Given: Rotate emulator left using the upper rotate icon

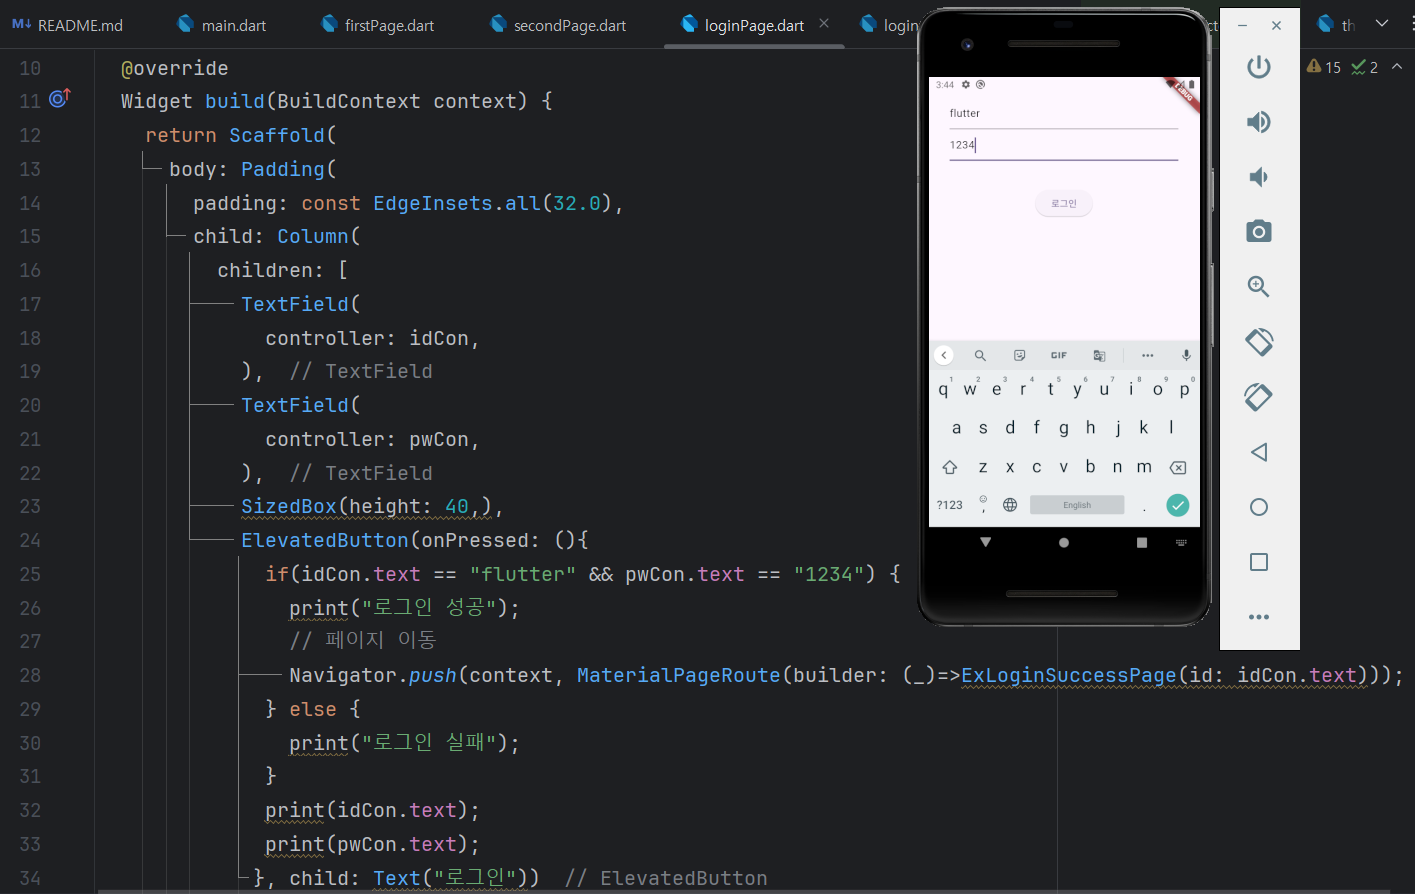Looking at the screenshot, I should point(1258,342).
